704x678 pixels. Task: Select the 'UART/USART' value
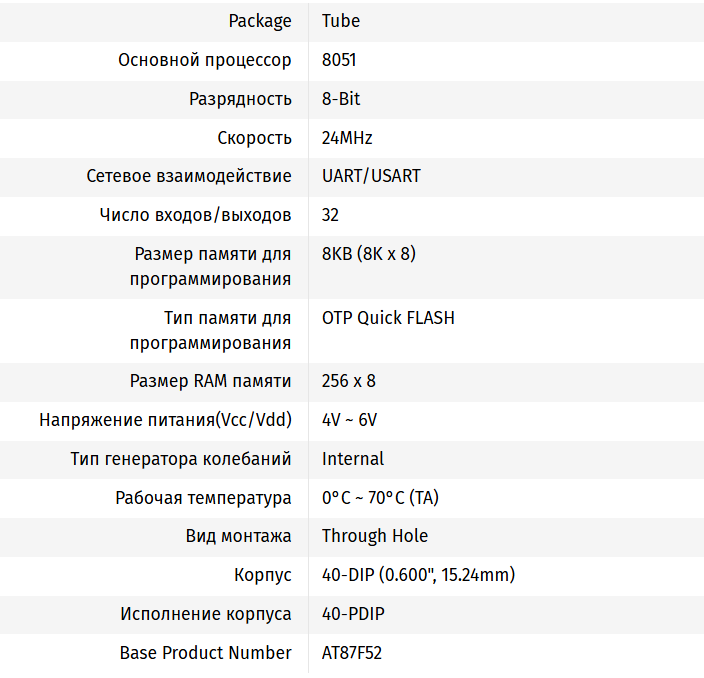point(371,176)
